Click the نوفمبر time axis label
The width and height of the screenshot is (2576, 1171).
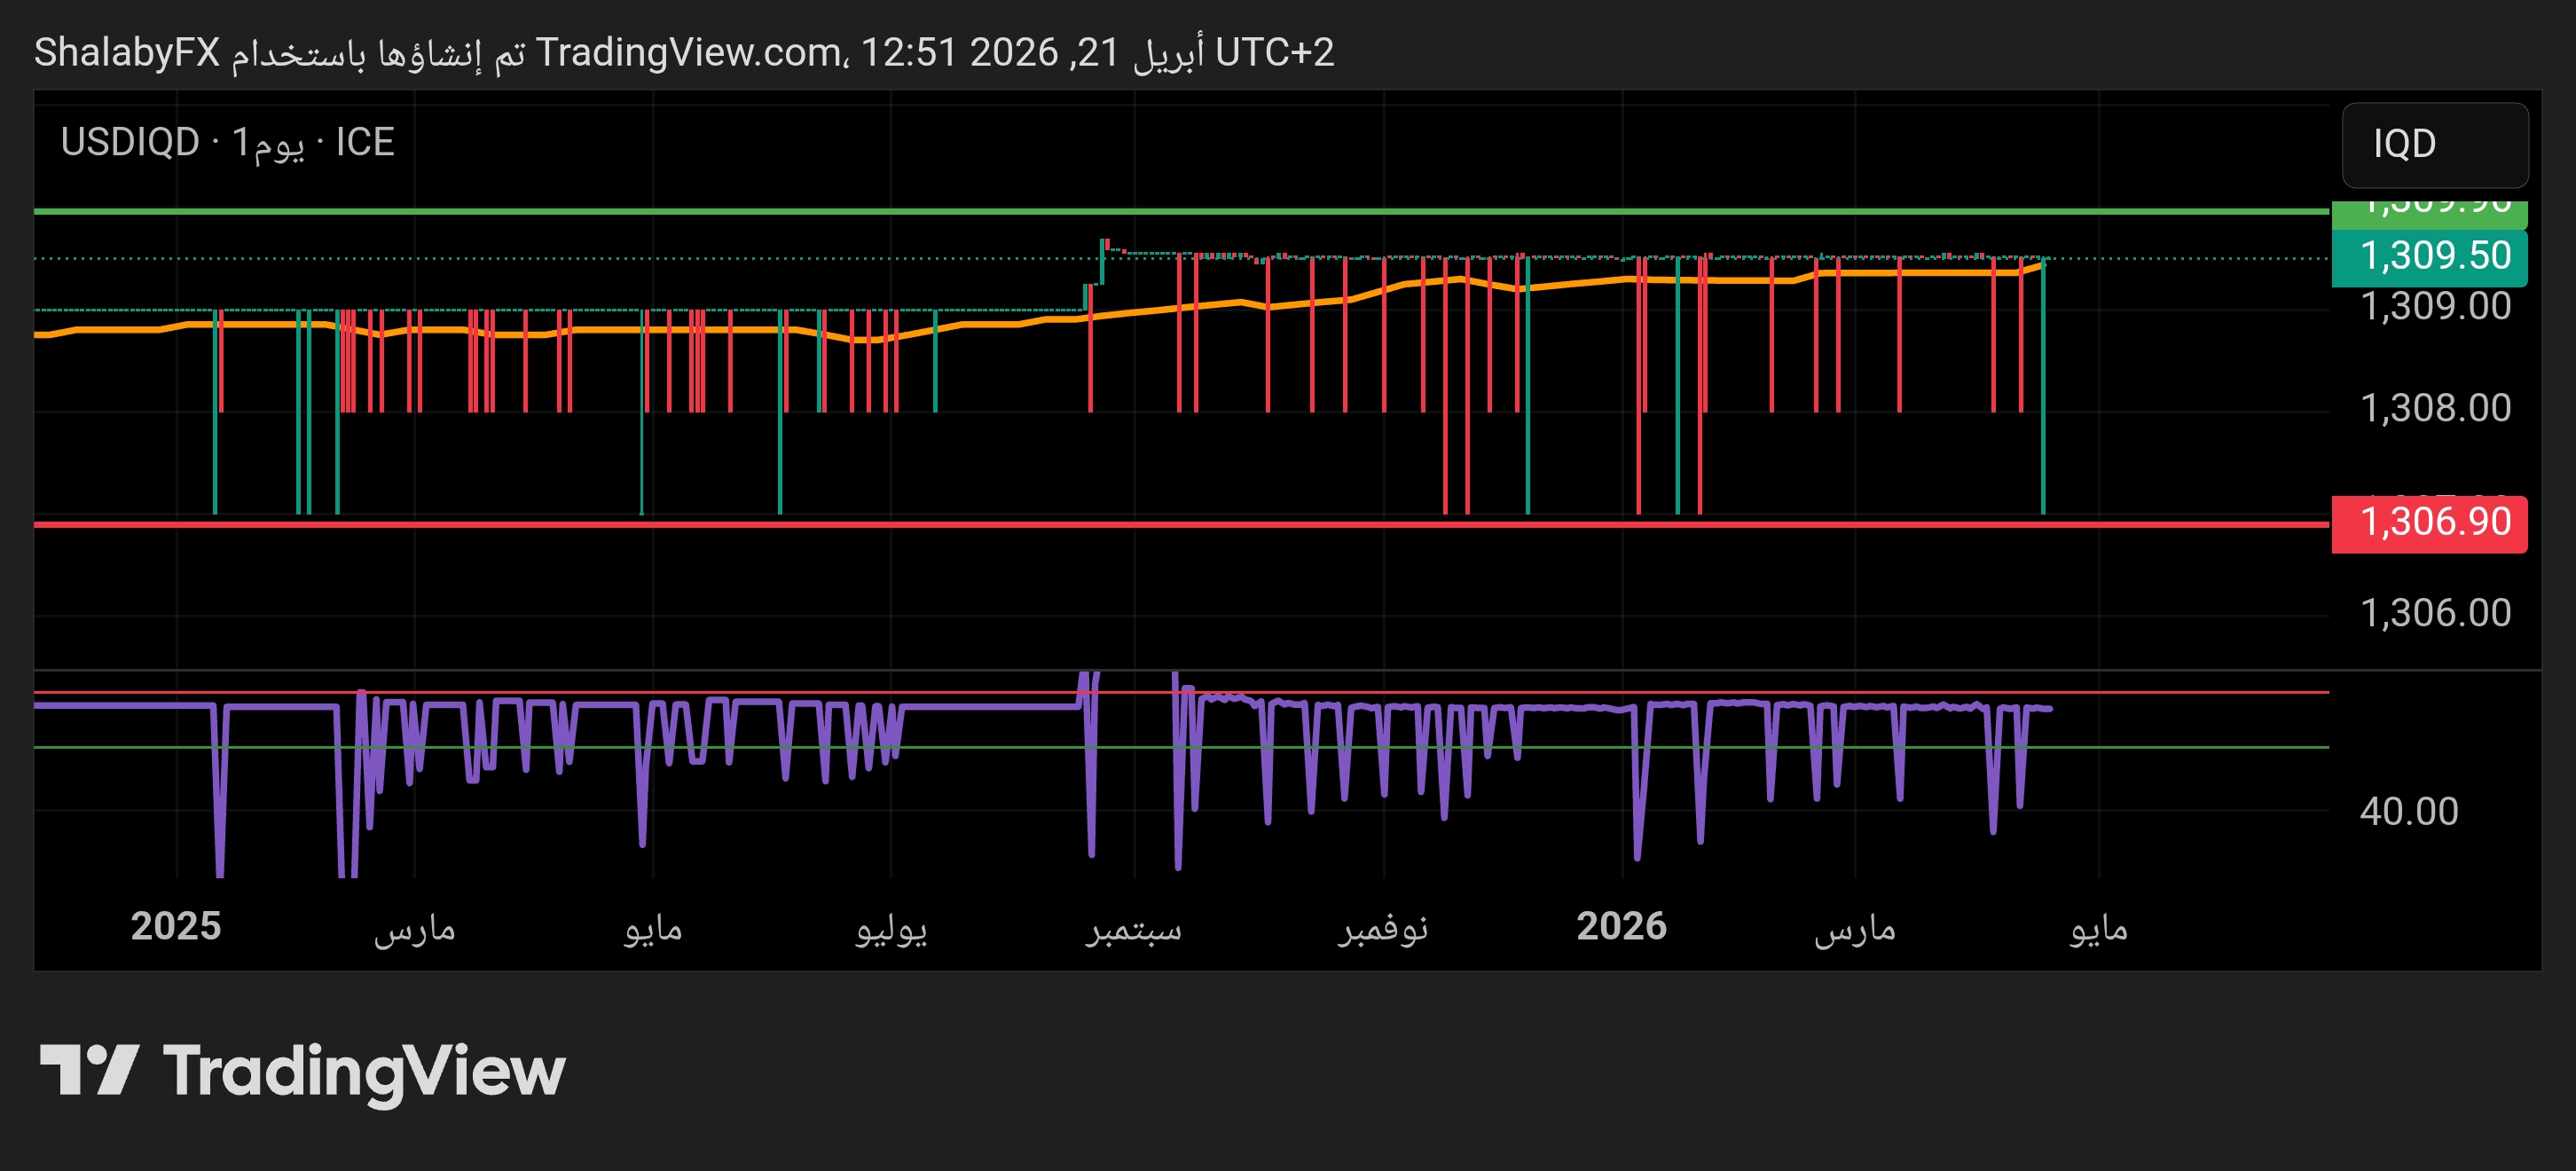1383,929
